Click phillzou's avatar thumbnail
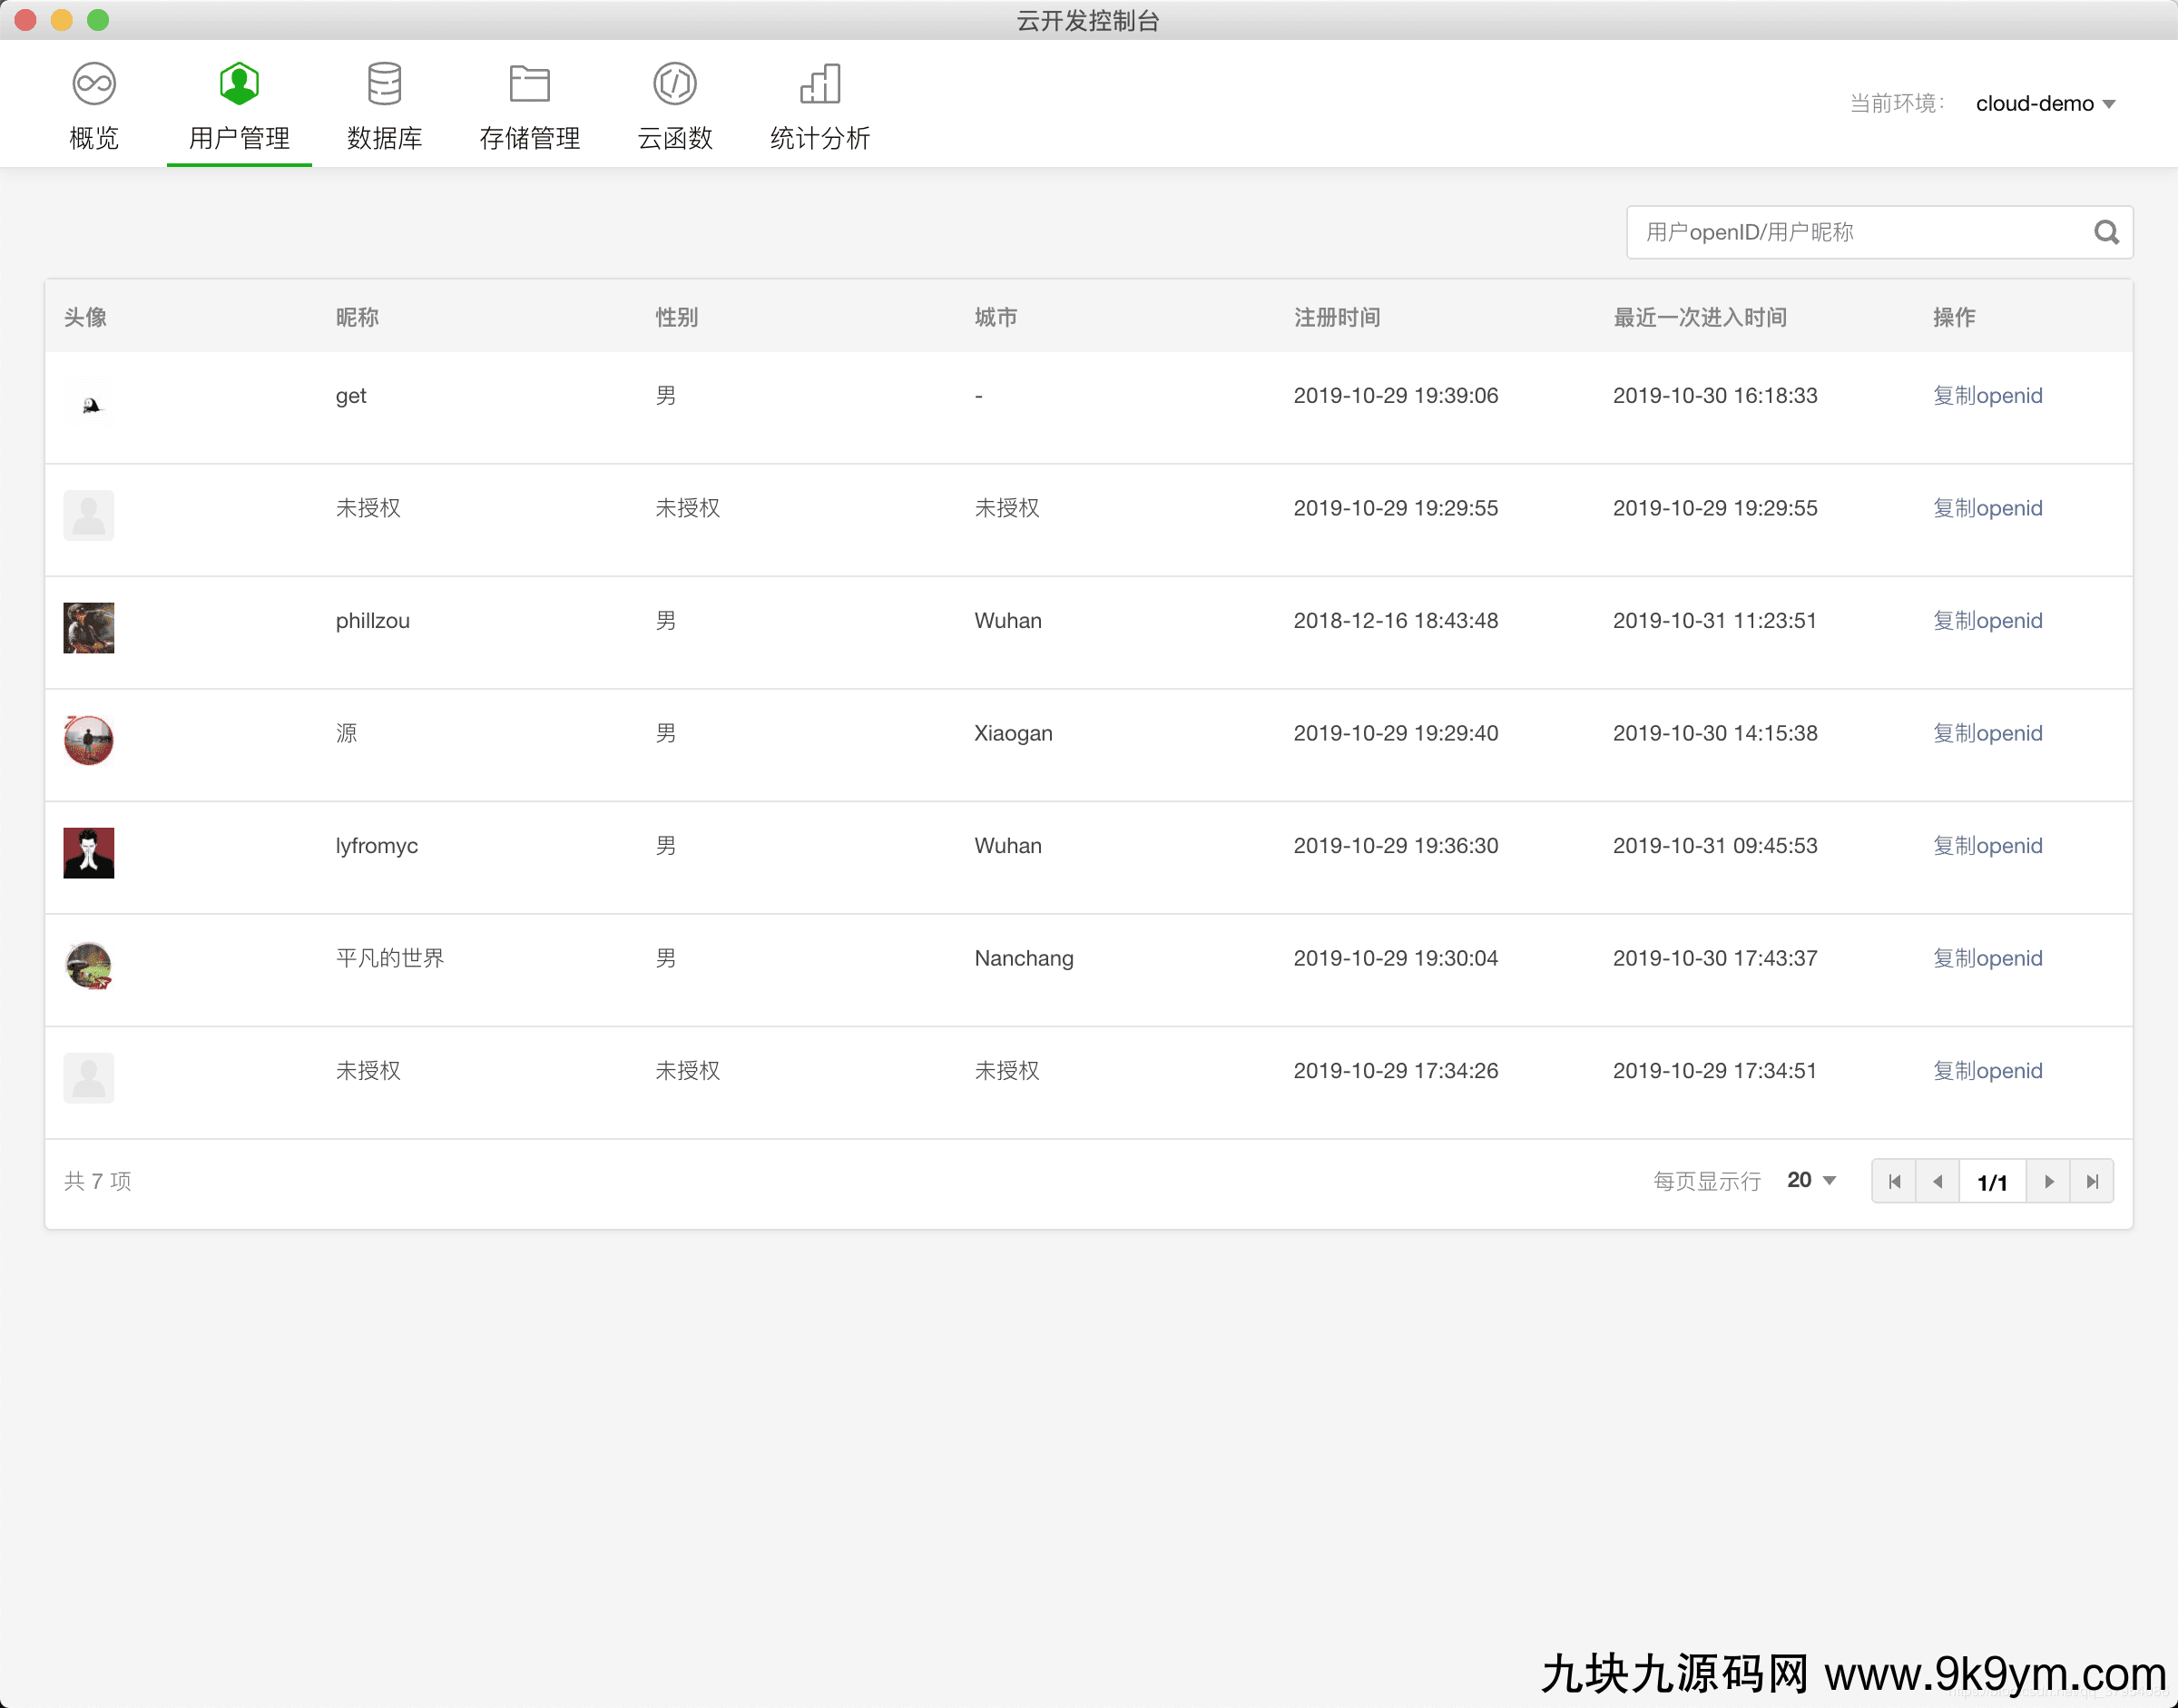Screen dimensions: 2178x1708 coord(89,627)
